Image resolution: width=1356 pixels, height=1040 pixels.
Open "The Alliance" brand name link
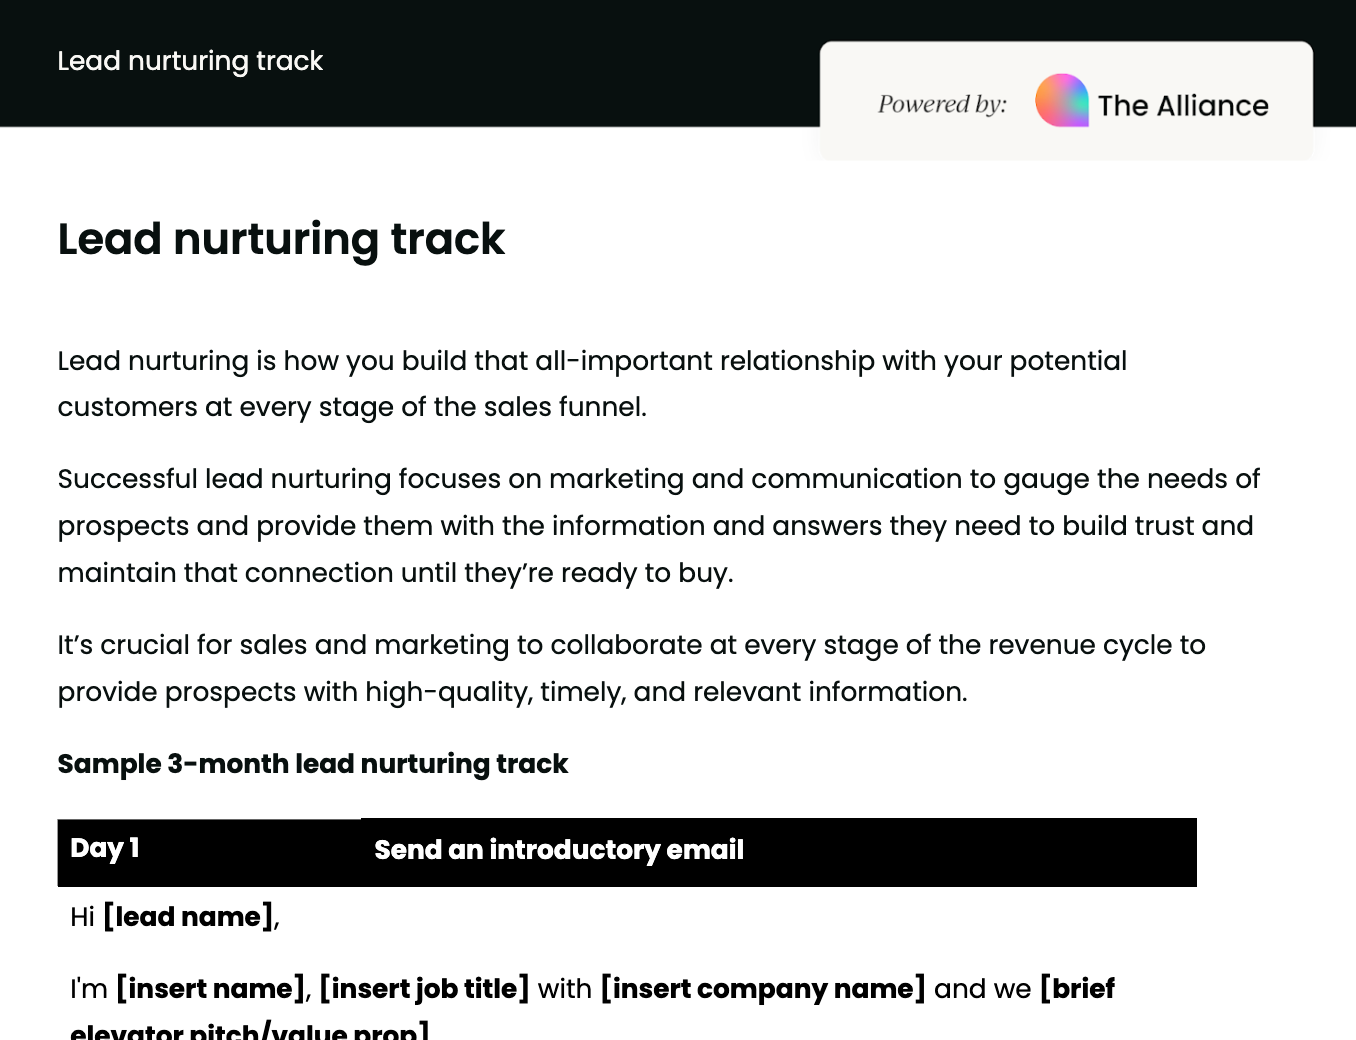click(1182, 106)
